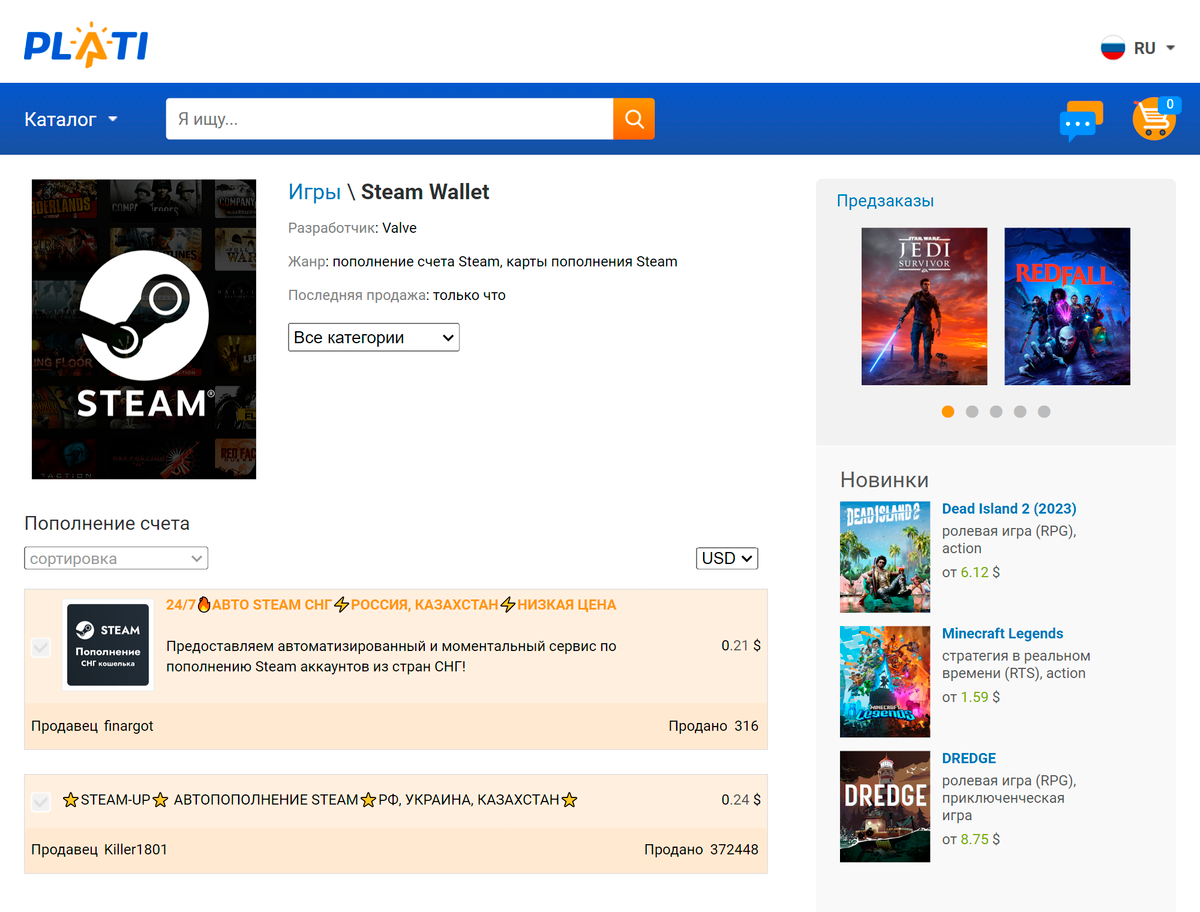Click the Dead Island 2 price 6.12 $
Viewport: 1200px width, 912px height.
tap(980, 573)
